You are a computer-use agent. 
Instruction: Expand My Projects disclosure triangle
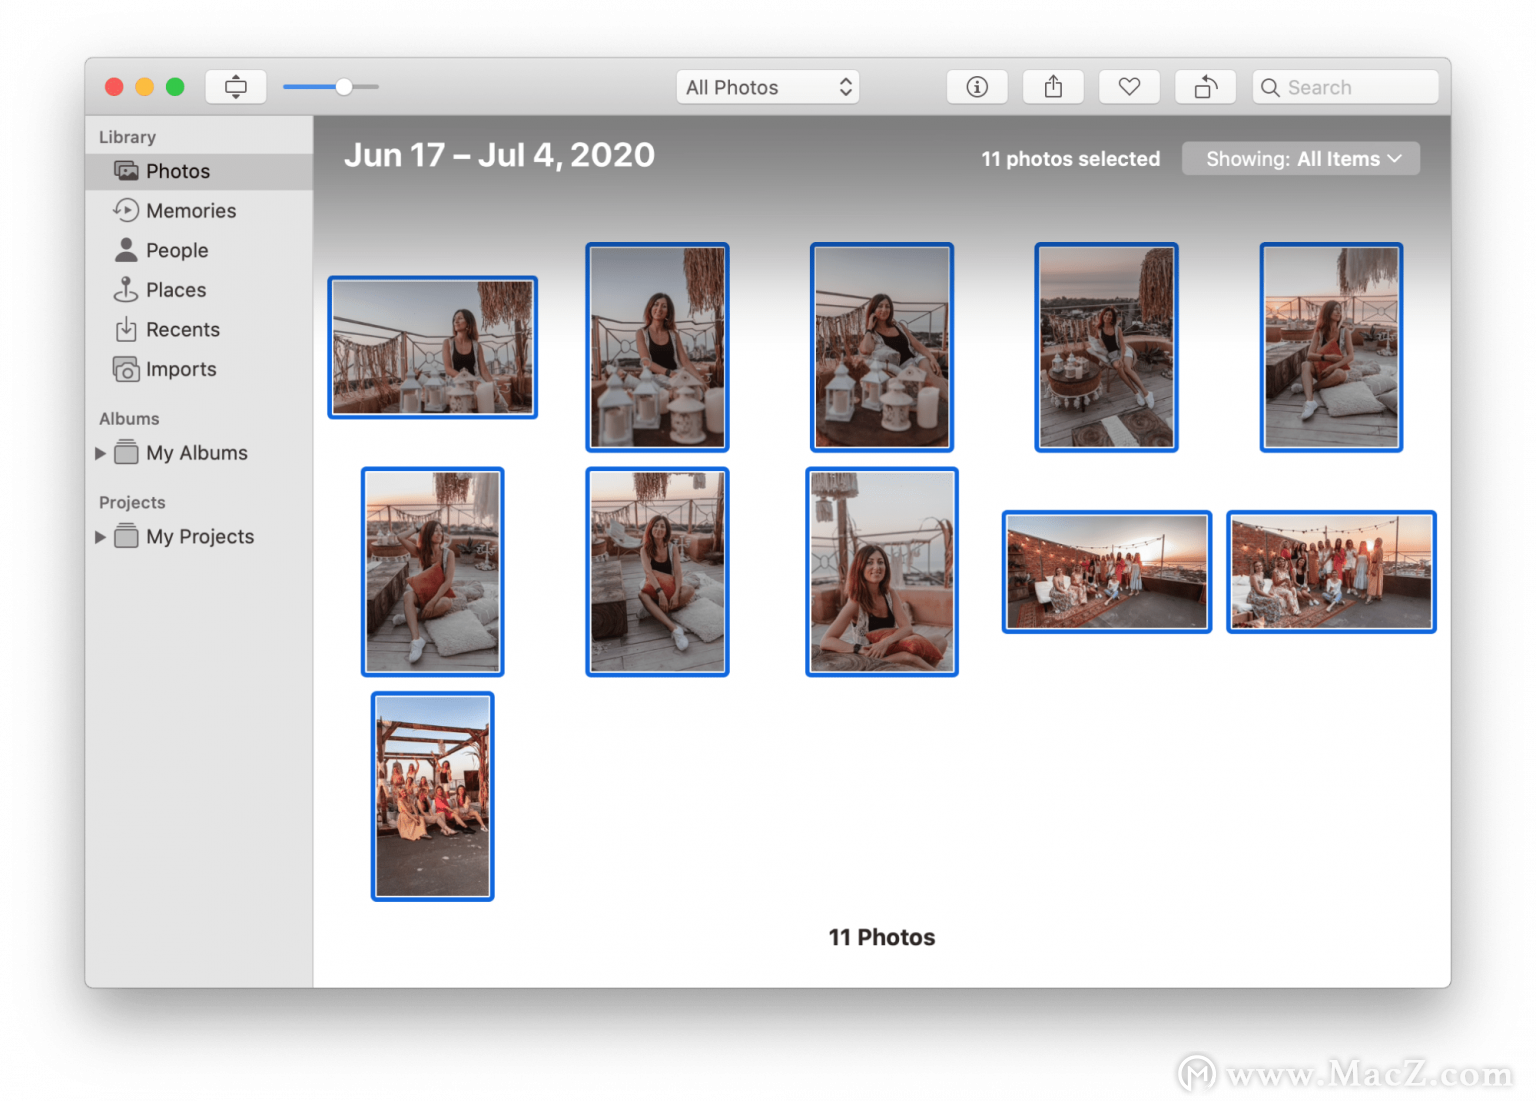tap(100, 537)
